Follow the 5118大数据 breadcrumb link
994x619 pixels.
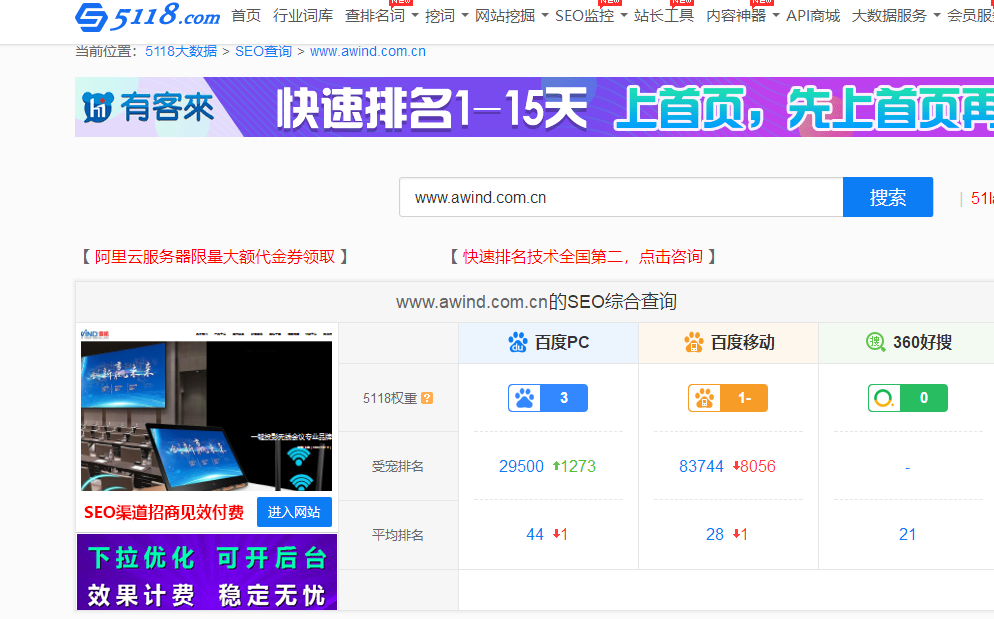tap(181, 51)
